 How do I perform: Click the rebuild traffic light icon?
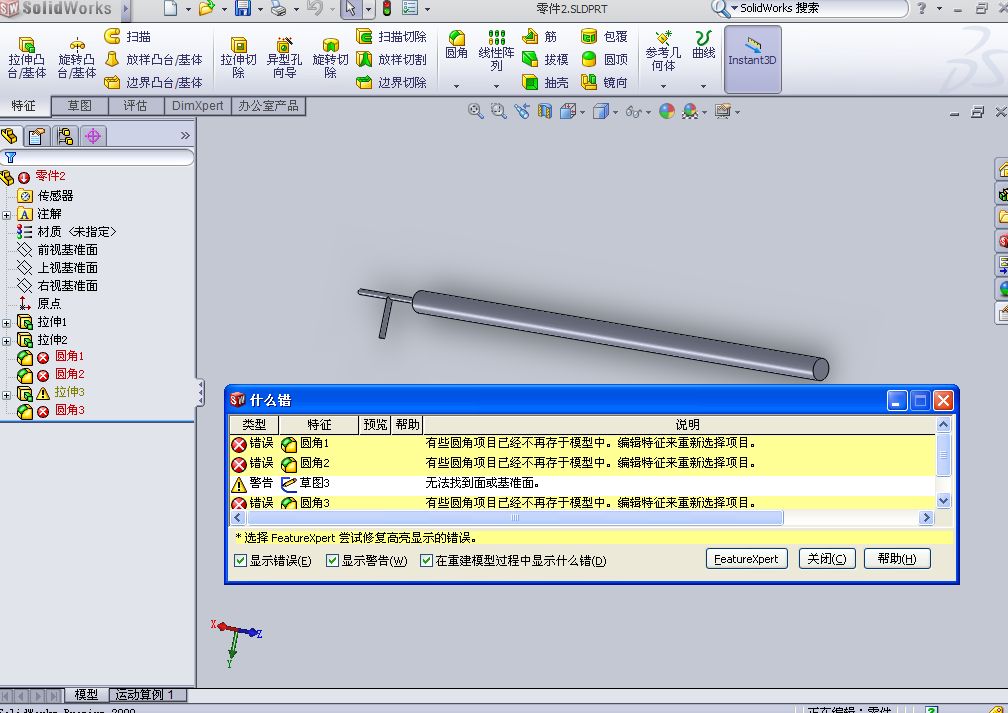[387, 8]
